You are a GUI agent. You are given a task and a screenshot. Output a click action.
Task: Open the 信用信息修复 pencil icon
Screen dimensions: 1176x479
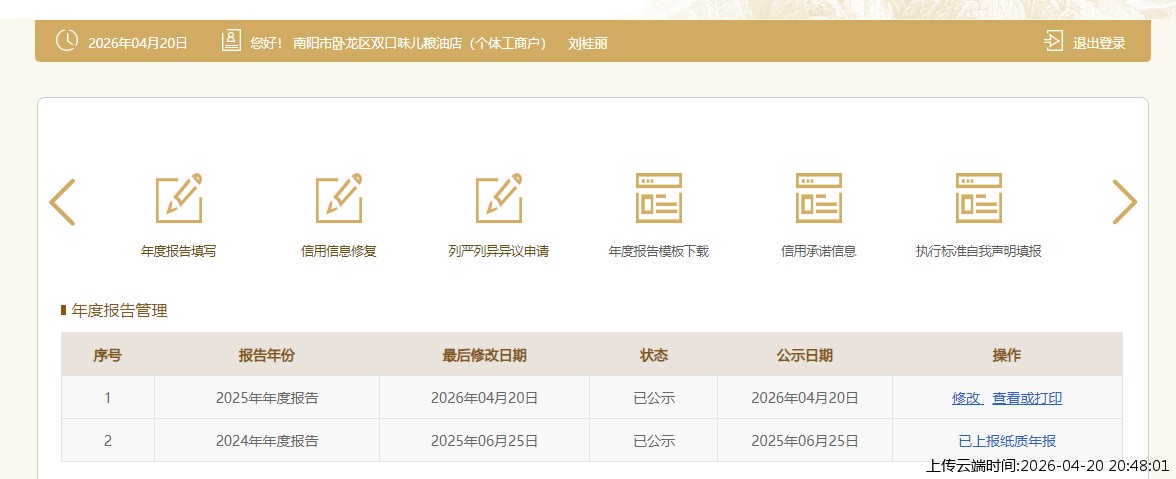click(339, 198)
